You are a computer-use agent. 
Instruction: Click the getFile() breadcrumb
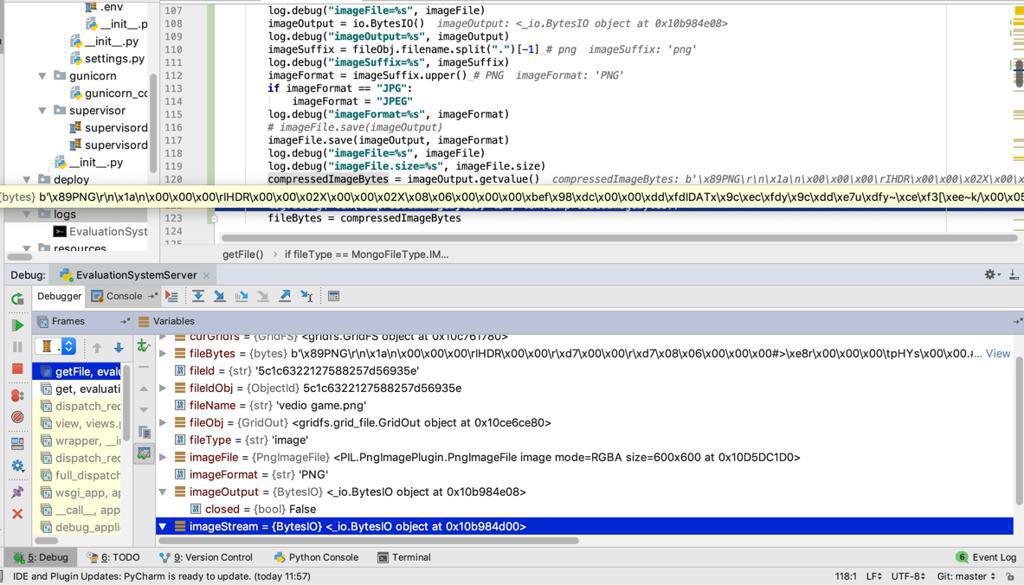click(x=243, y=254)
